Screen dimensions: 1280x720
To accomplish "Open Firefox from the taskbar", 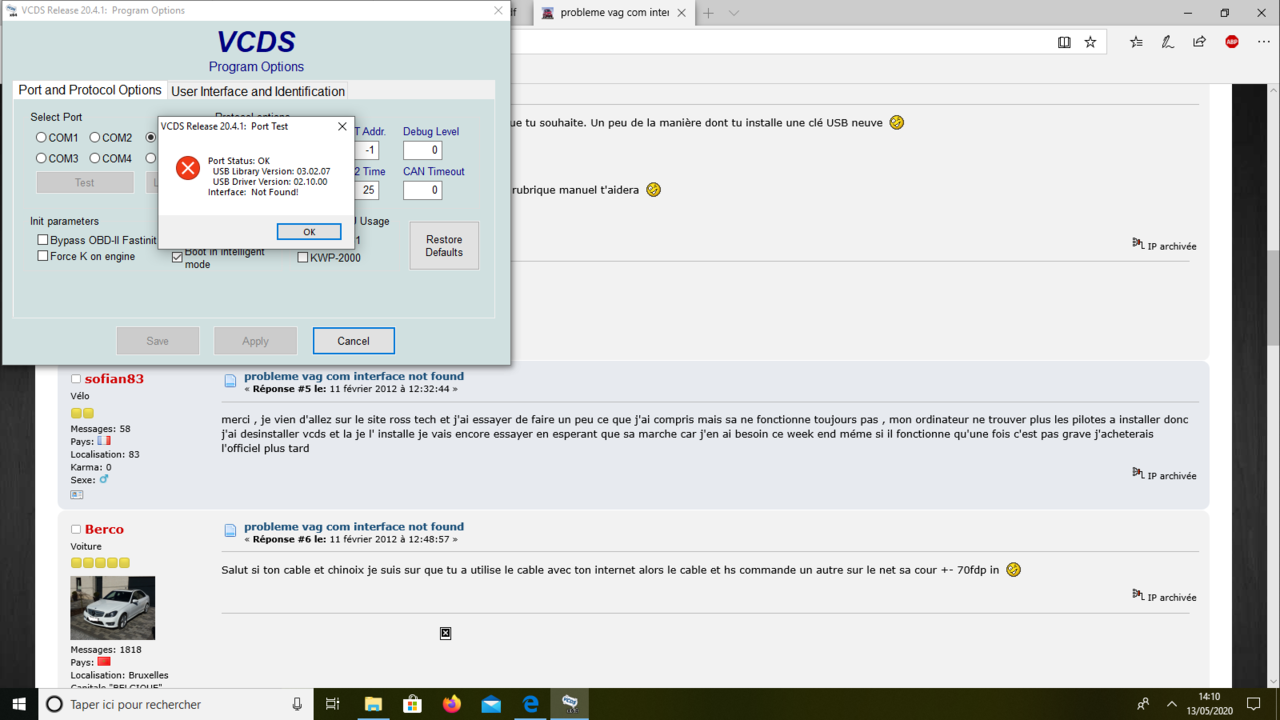I will point(452,704).
